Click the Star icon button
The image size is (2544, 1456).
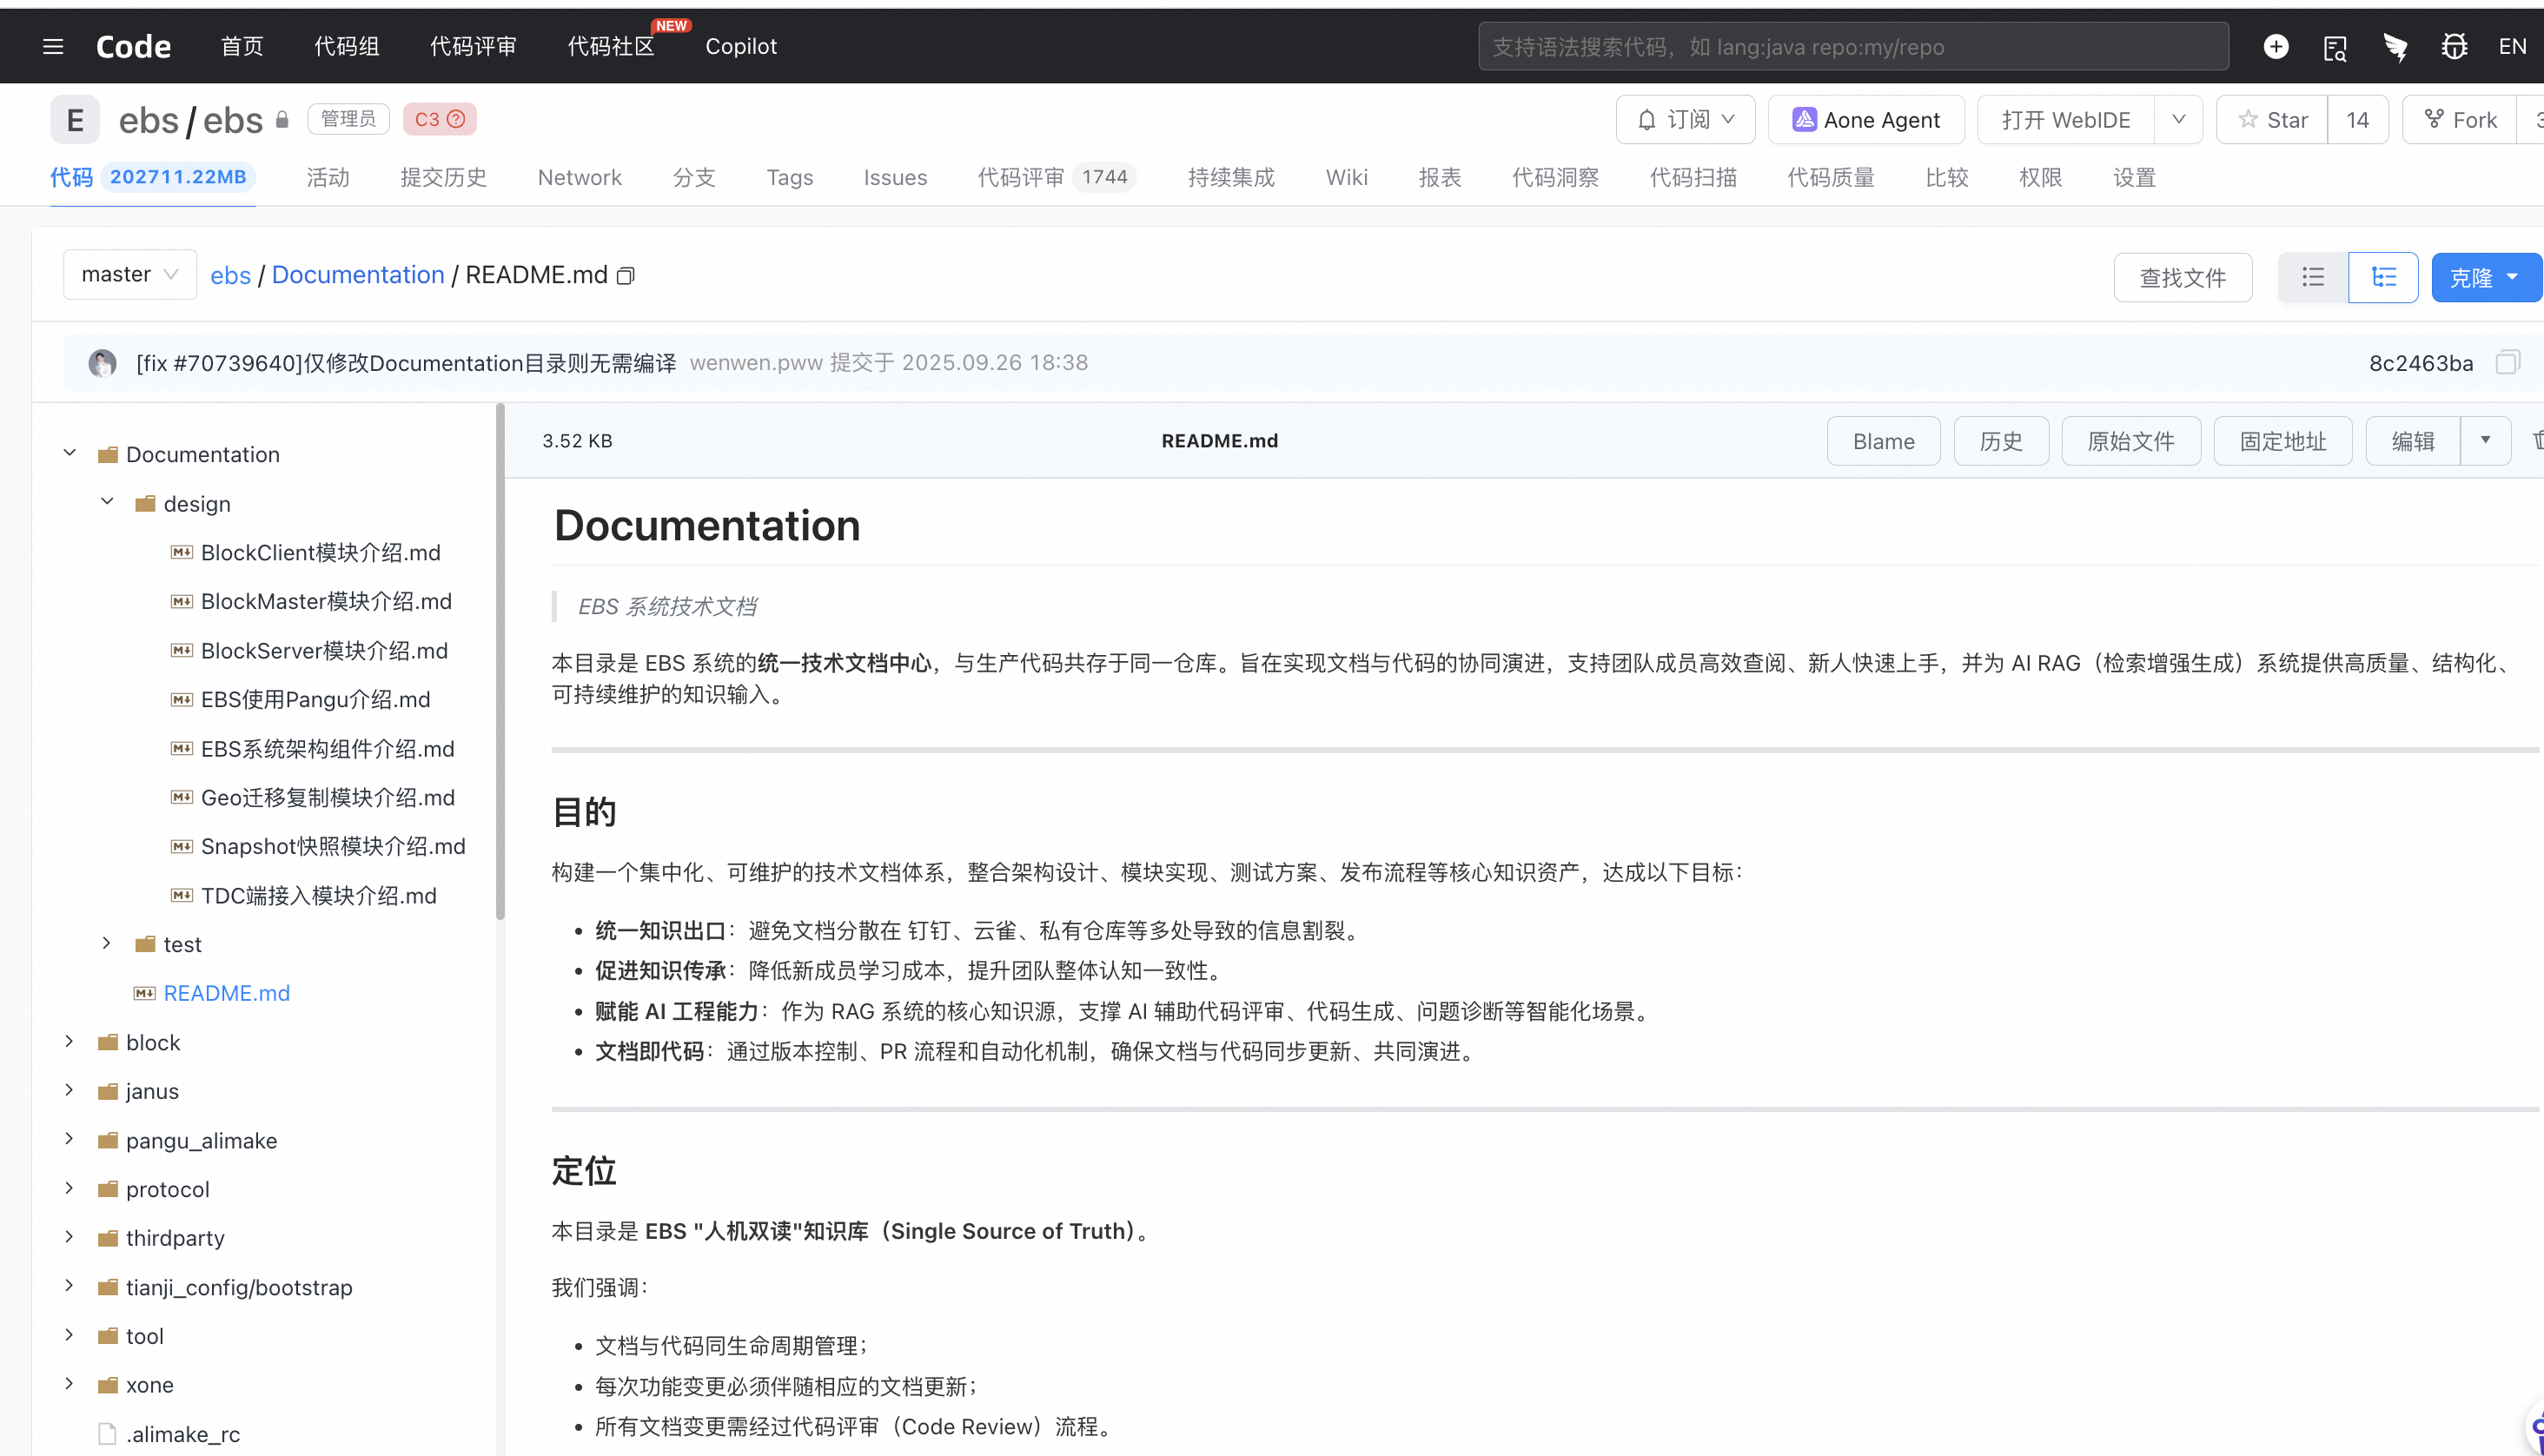click(2272, 120)
